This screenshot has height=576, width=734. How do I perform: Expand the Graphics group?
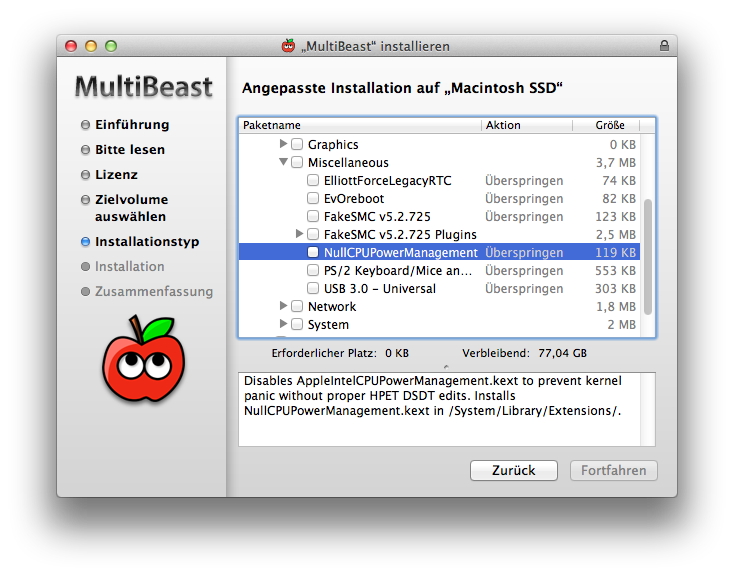pos(283,143)
